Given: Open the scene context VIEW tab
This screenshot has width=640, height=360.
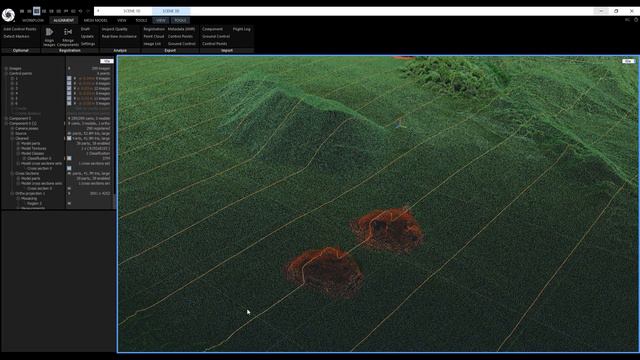Looking at the screenshot, I should click(161, 20).
